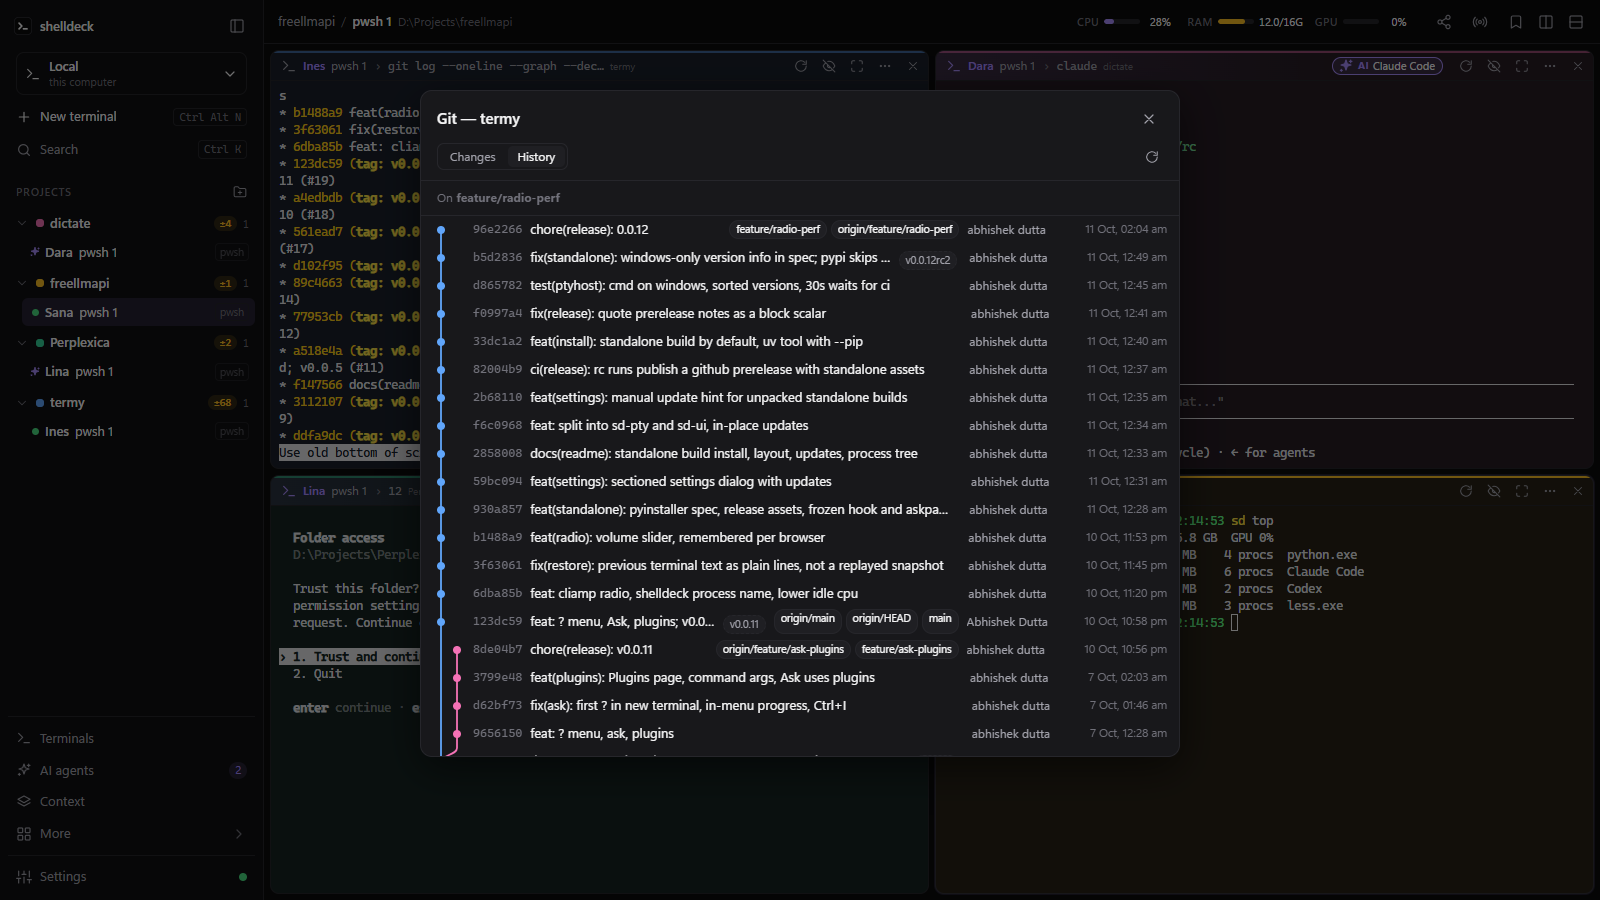Image resolution: width=1600 pixels, height=900 pixels.
Task: Close the Git — termy dialog
Action: click(x=1149, y=119)
